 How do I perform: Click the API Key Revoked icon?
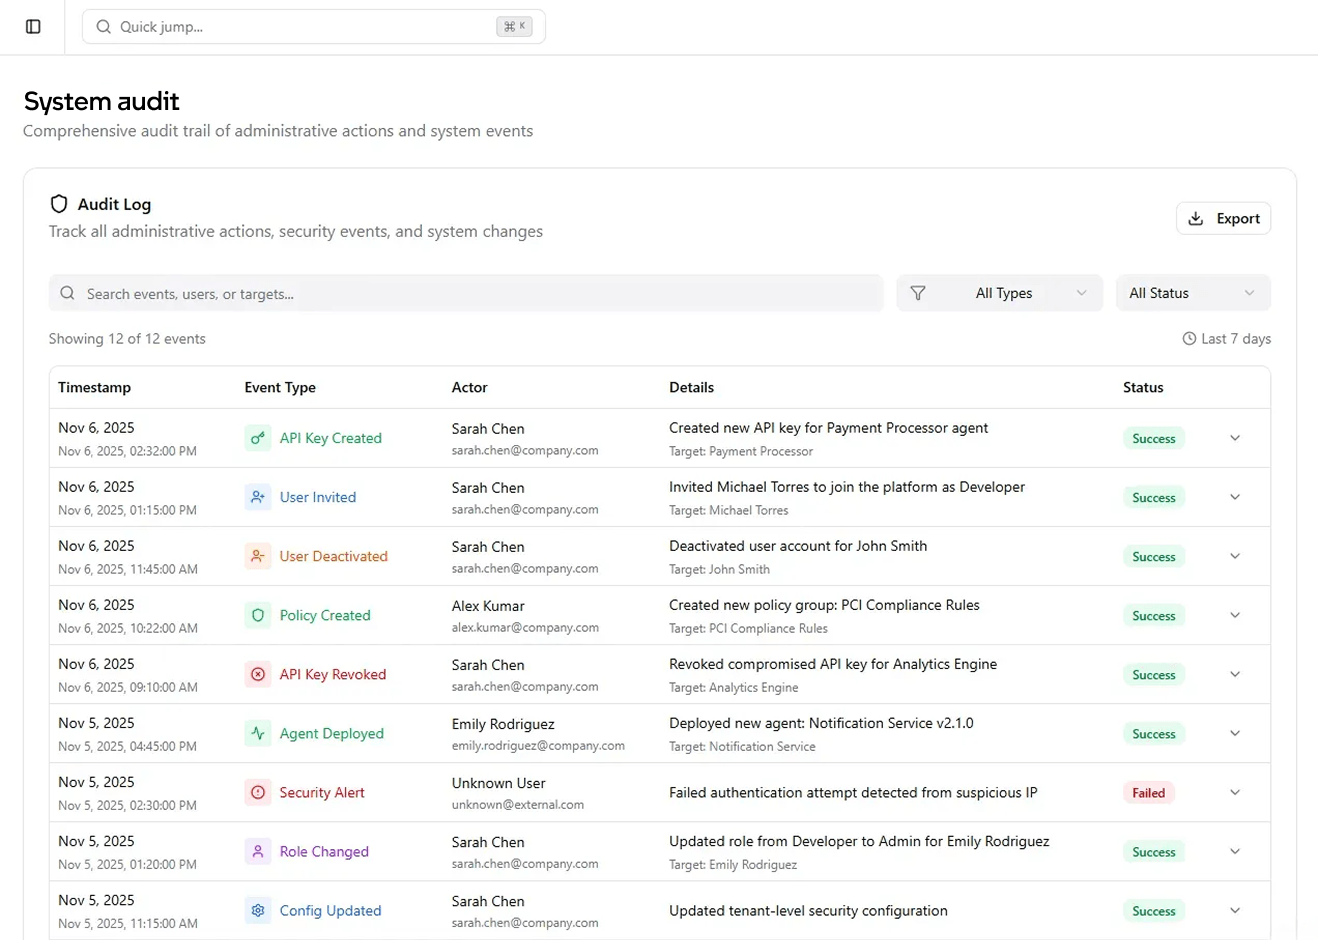click(258, 674)
